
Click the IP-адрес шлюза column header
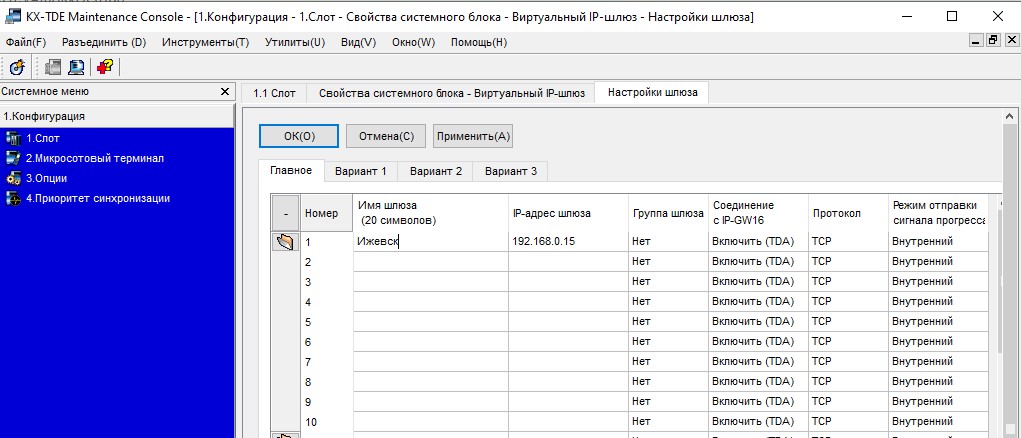point(568,213)
